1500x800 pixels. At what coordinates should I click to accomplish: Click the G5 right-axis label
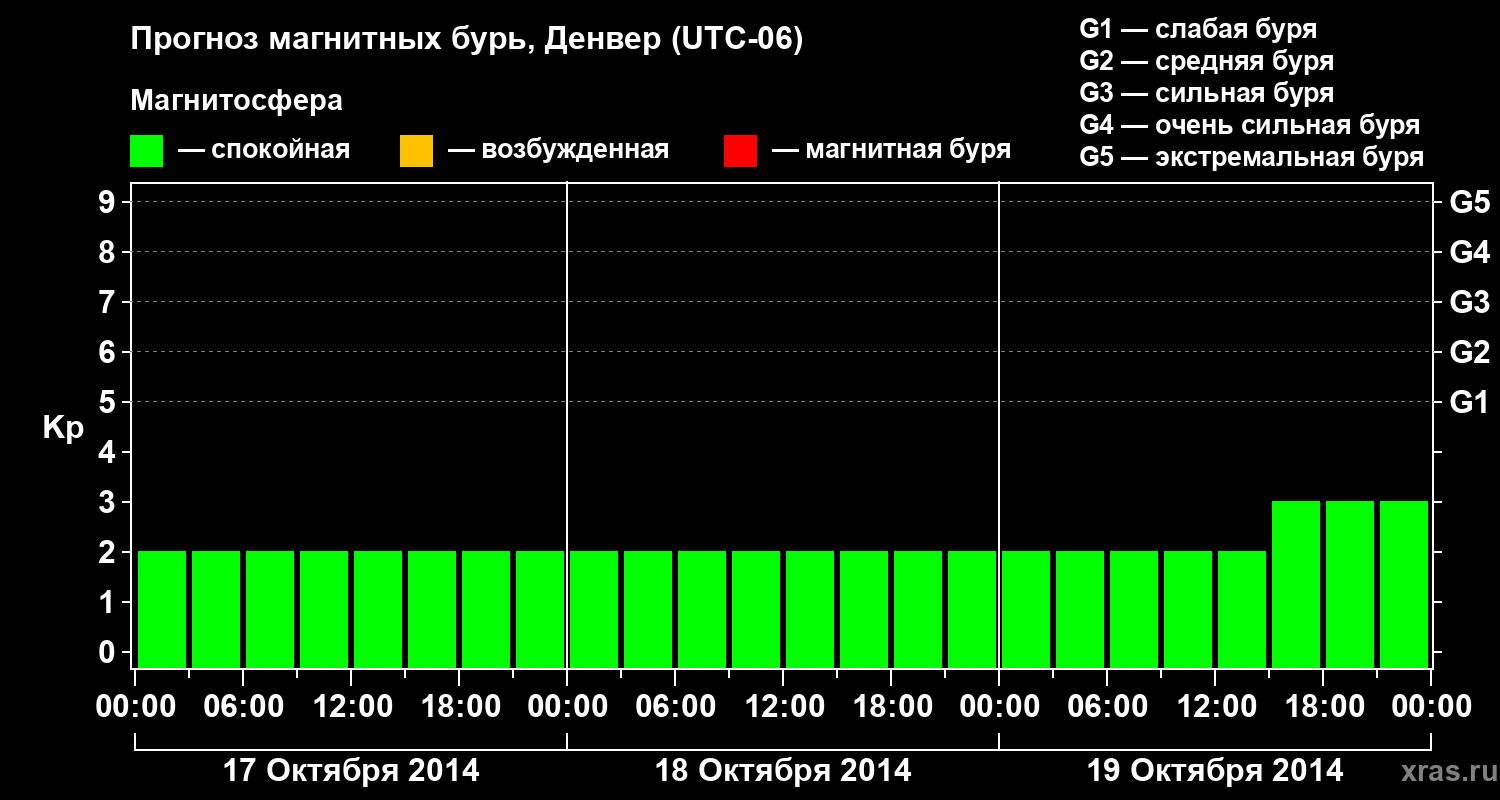click(x=1470, y=202)
